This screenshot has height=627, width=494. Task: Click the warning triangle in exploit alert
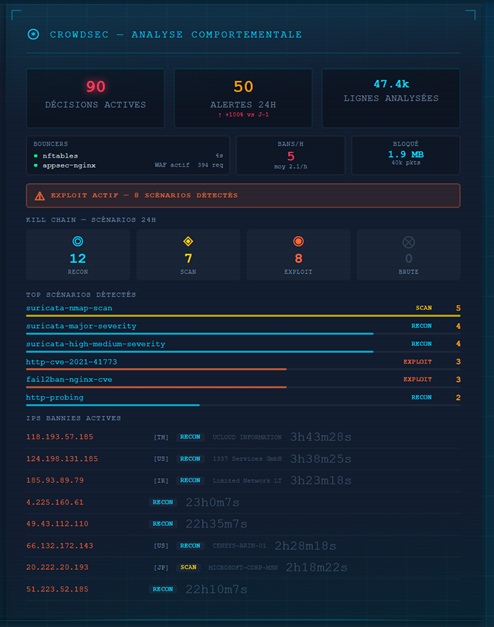tap(40, 196)
